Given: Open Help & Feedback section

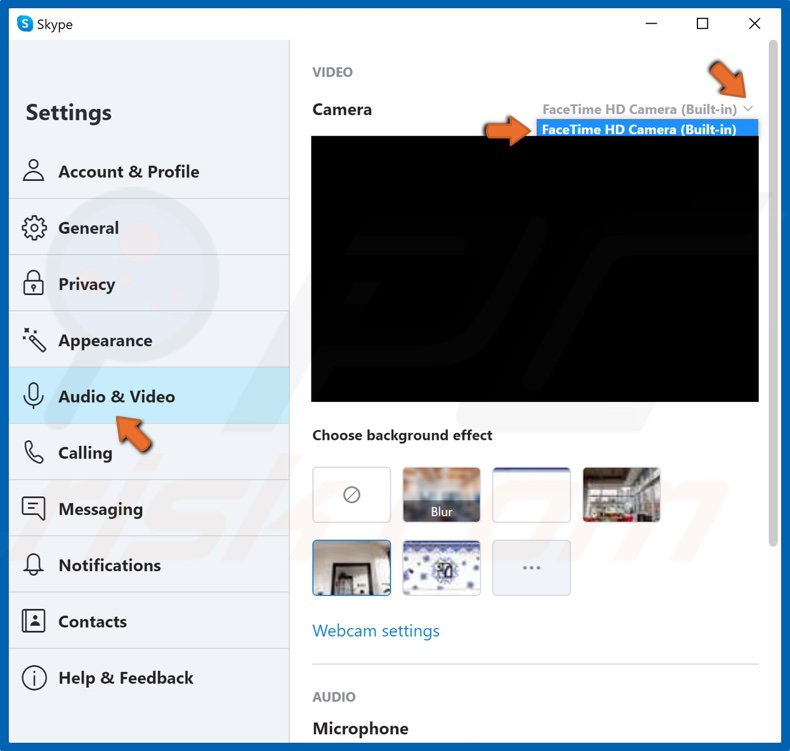Looking at the screenshot, I should 149,677.
